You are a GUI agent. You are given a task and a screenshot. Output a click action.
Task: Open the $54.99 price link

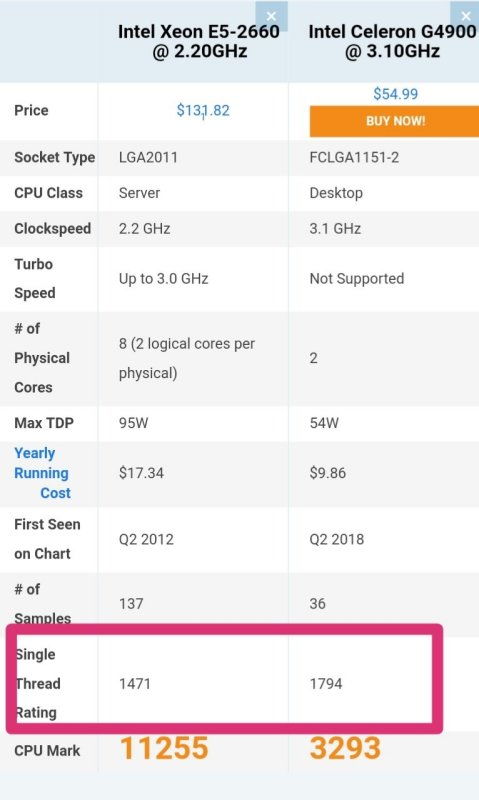tap(395, 94)
